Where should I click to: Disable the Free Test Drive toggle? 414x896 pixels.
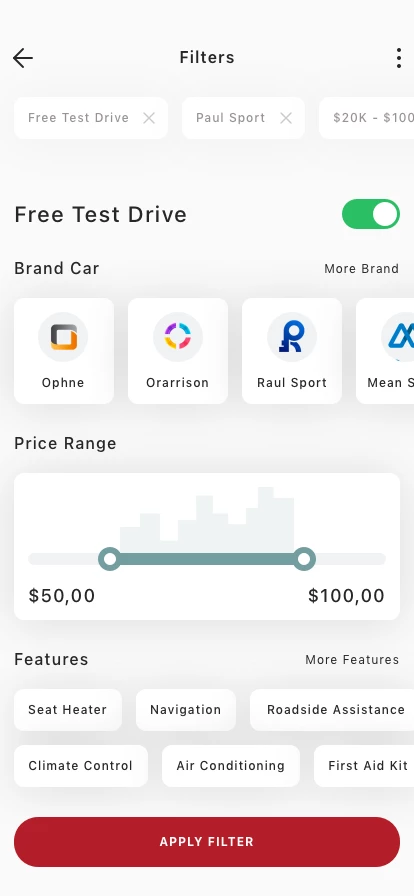[371, 214]
